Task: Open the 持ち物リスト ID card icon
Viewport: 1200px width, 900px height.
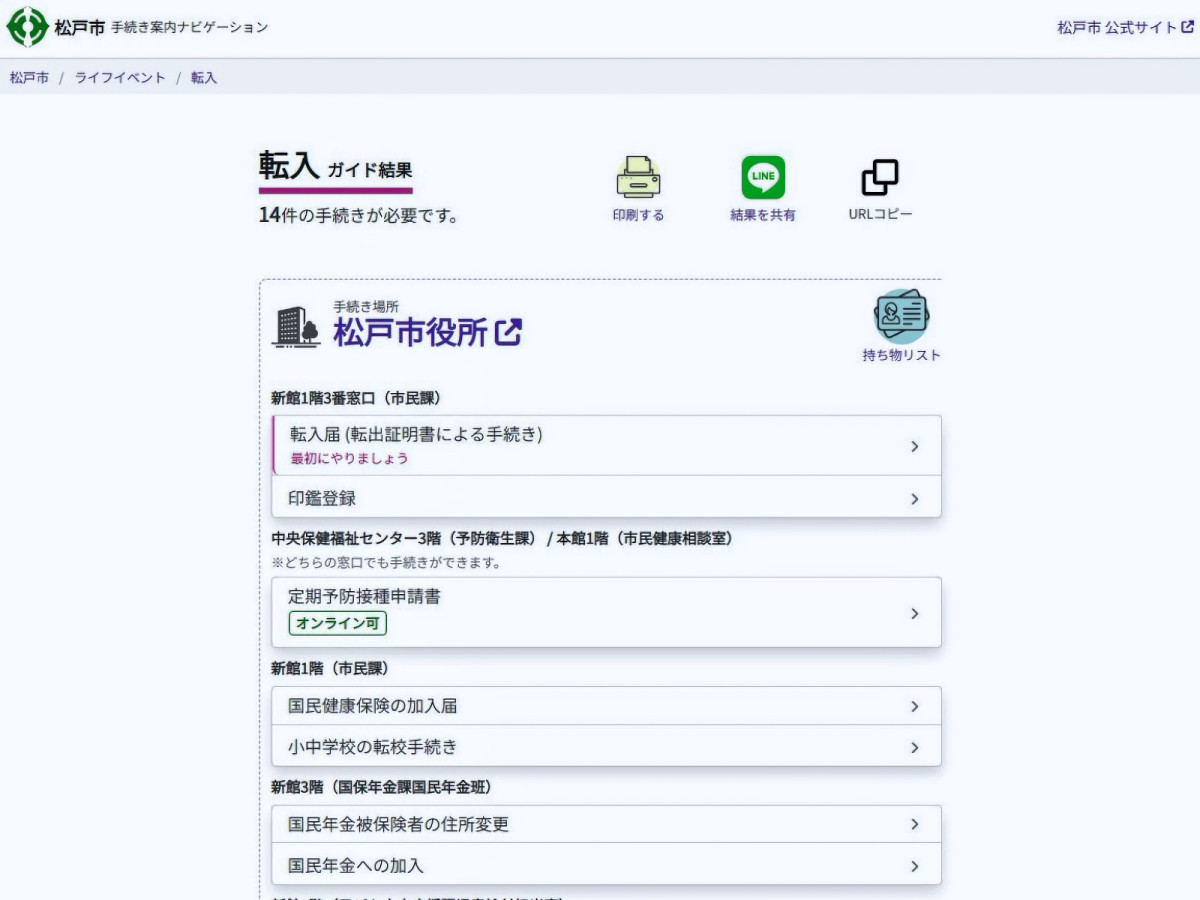Action: pyautogui.click(x=901, y=317)
